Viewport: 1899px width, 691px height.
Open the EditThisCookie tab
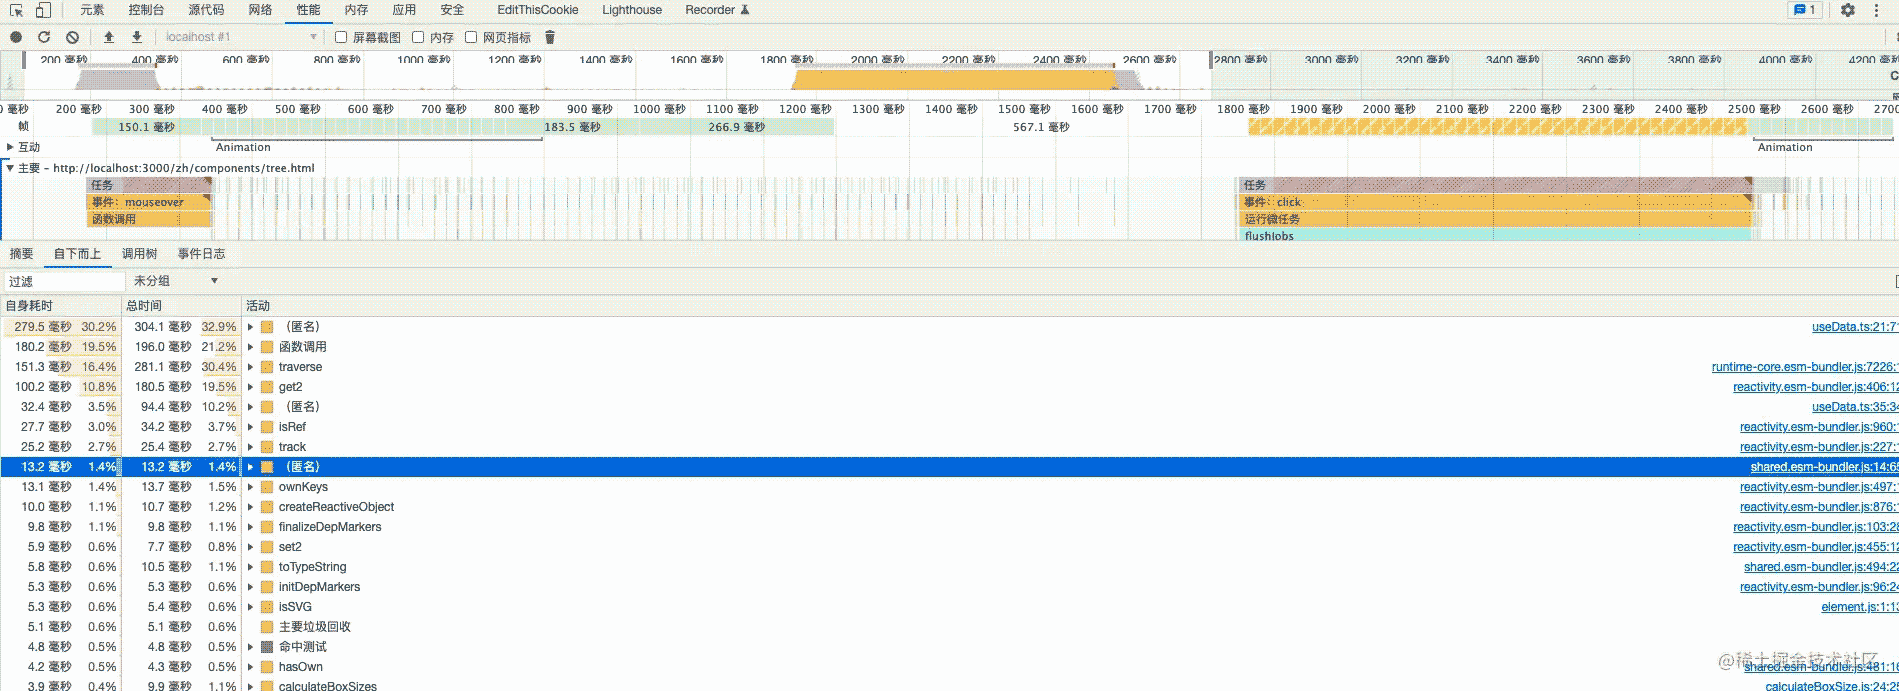[538, 10]
